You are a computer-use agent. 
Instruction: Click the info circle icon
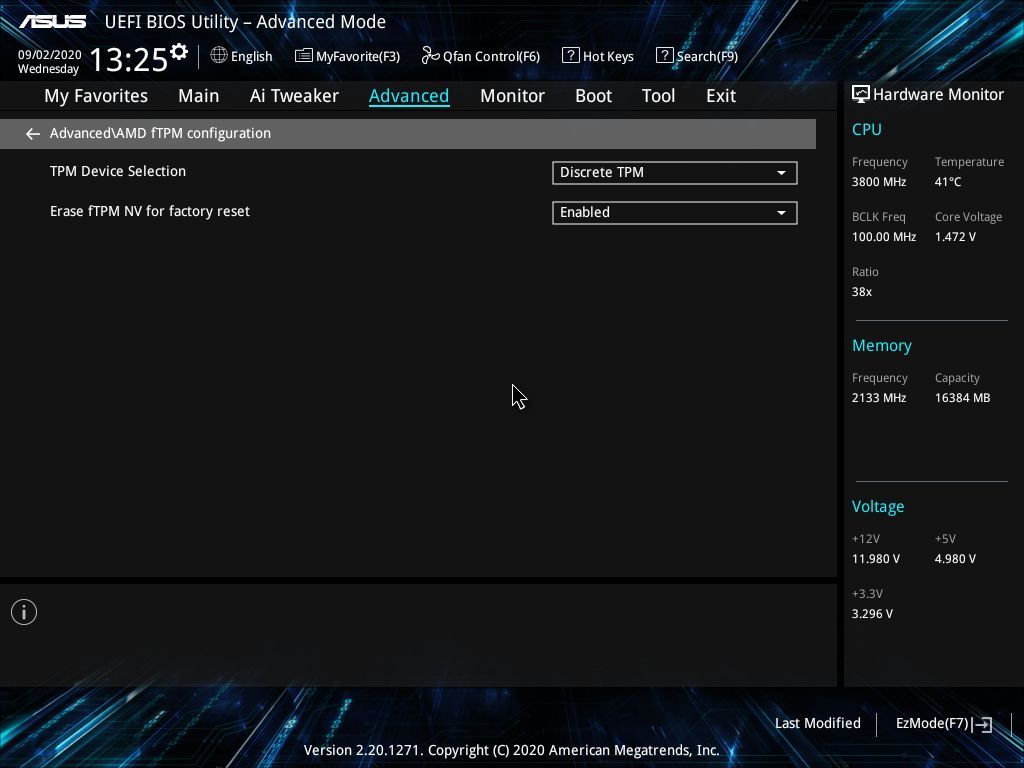24,612
